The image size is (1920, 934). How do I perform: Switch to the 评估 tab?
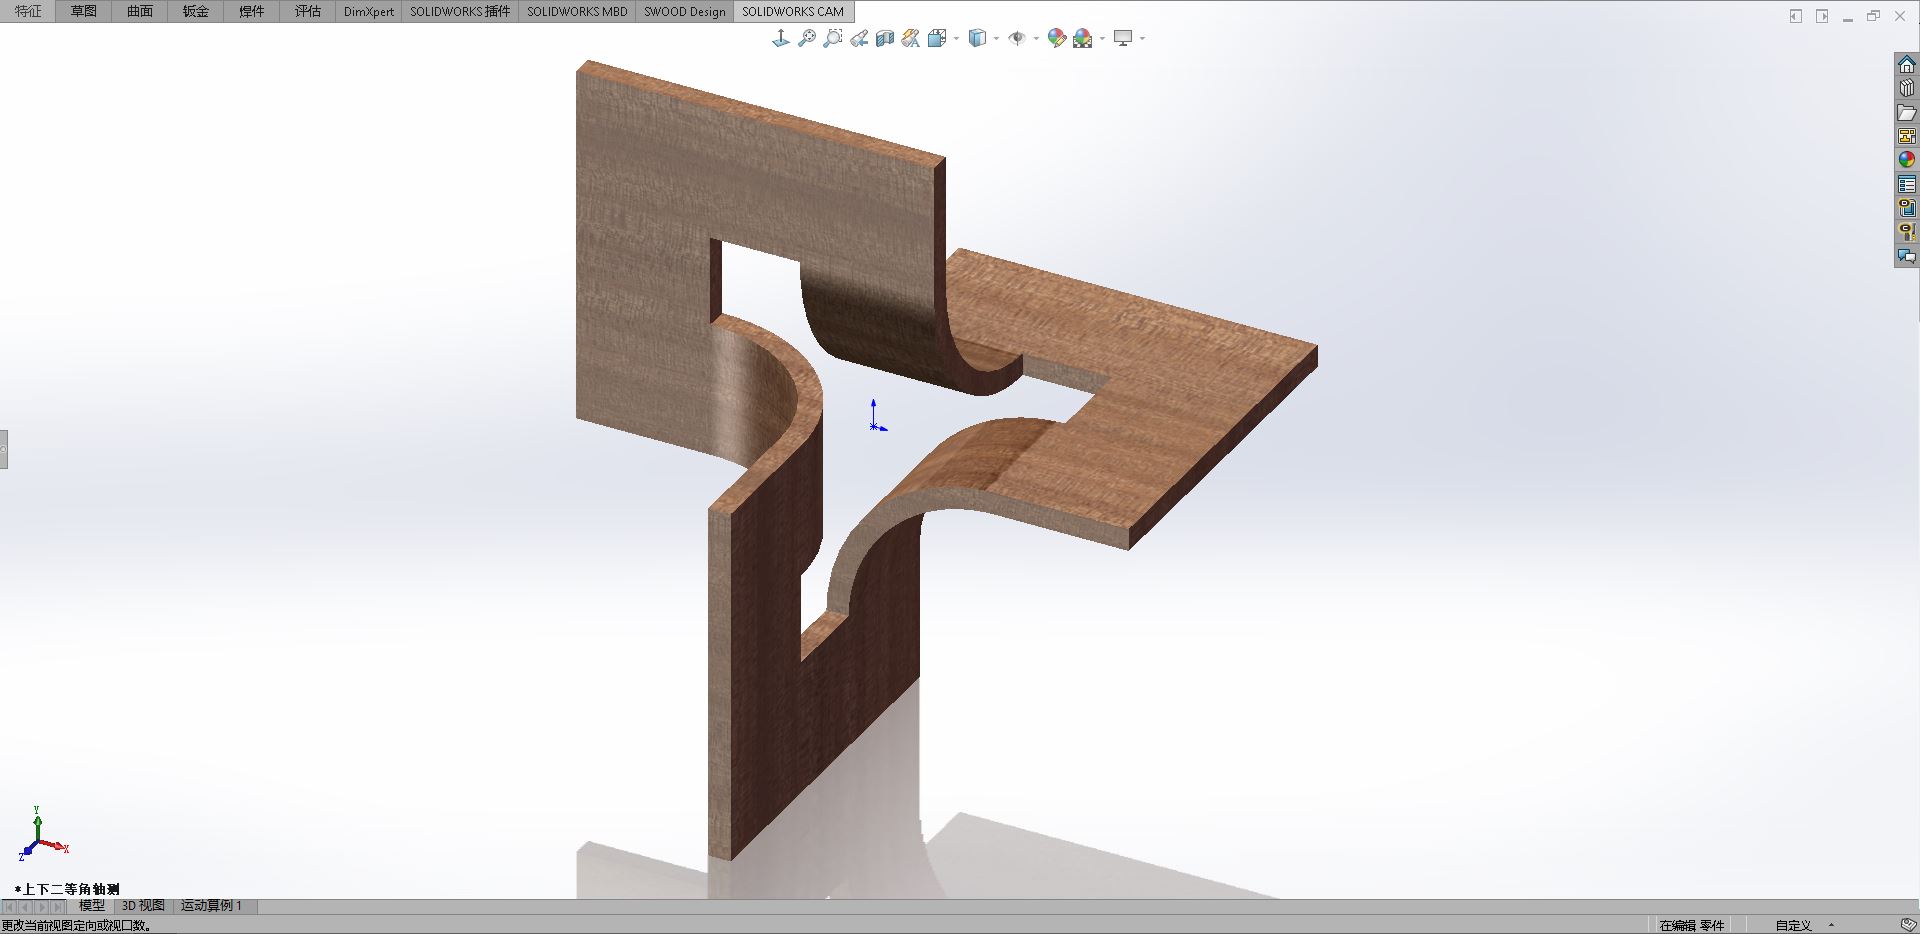pos(308,11)
